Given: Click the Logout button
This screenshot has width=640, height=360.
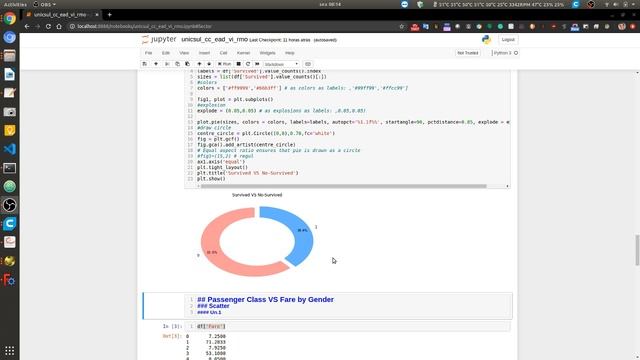Looking at the screenshot, I should coord(508,40).
